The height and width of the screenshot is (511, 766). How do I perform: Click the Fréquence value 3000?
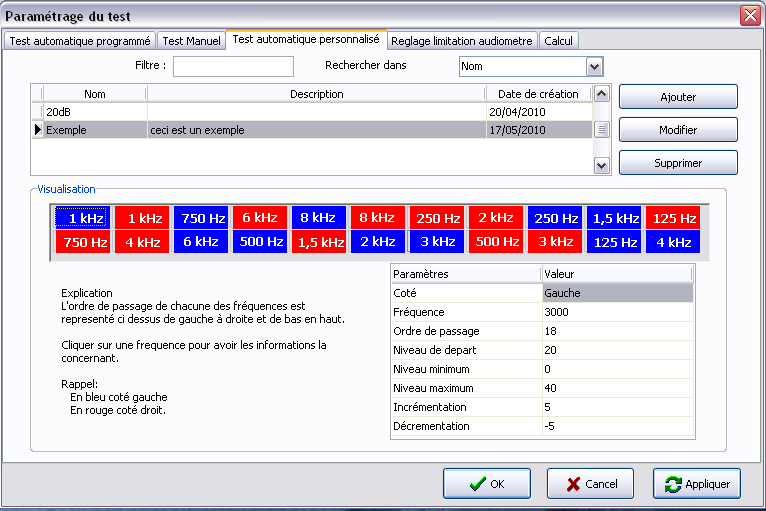618,312
